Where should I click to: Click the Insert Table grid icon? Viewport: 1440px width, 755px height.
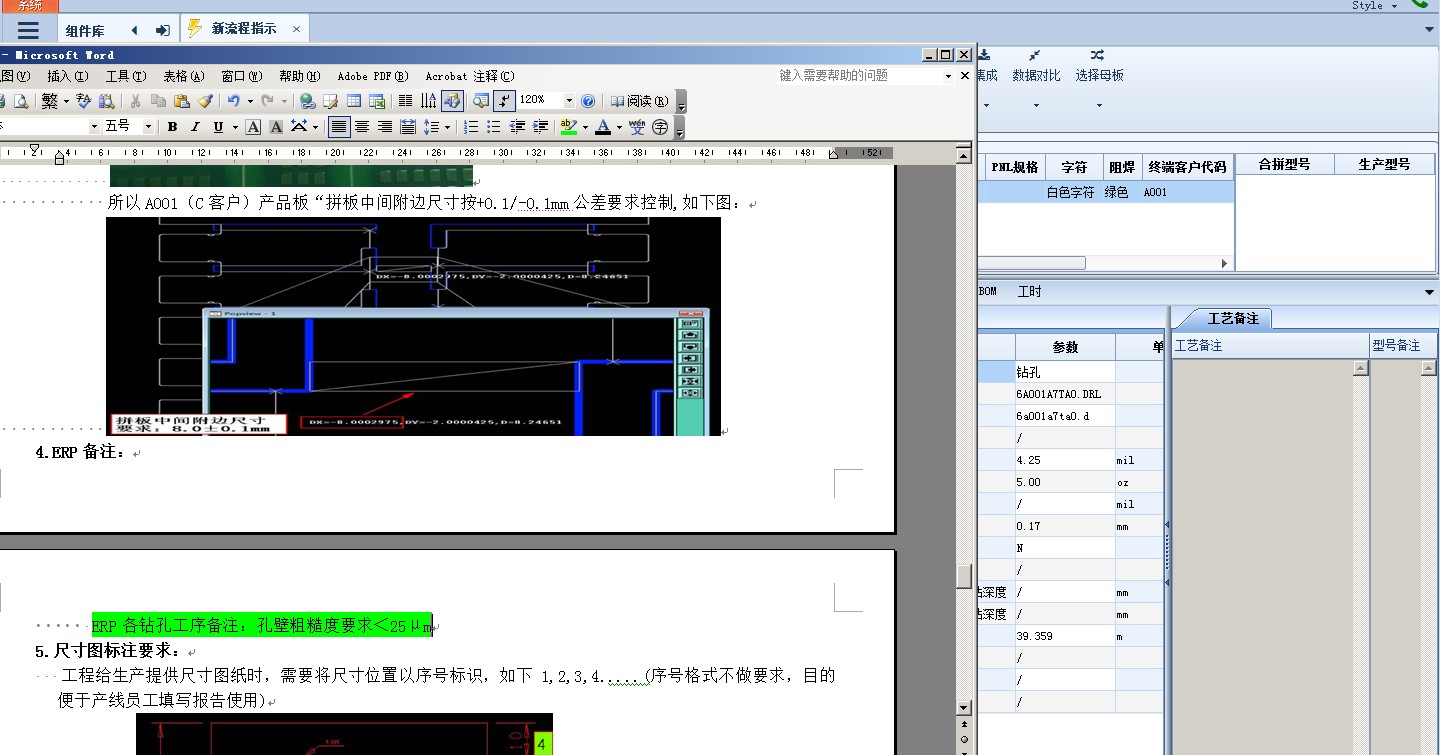(353, 101)
